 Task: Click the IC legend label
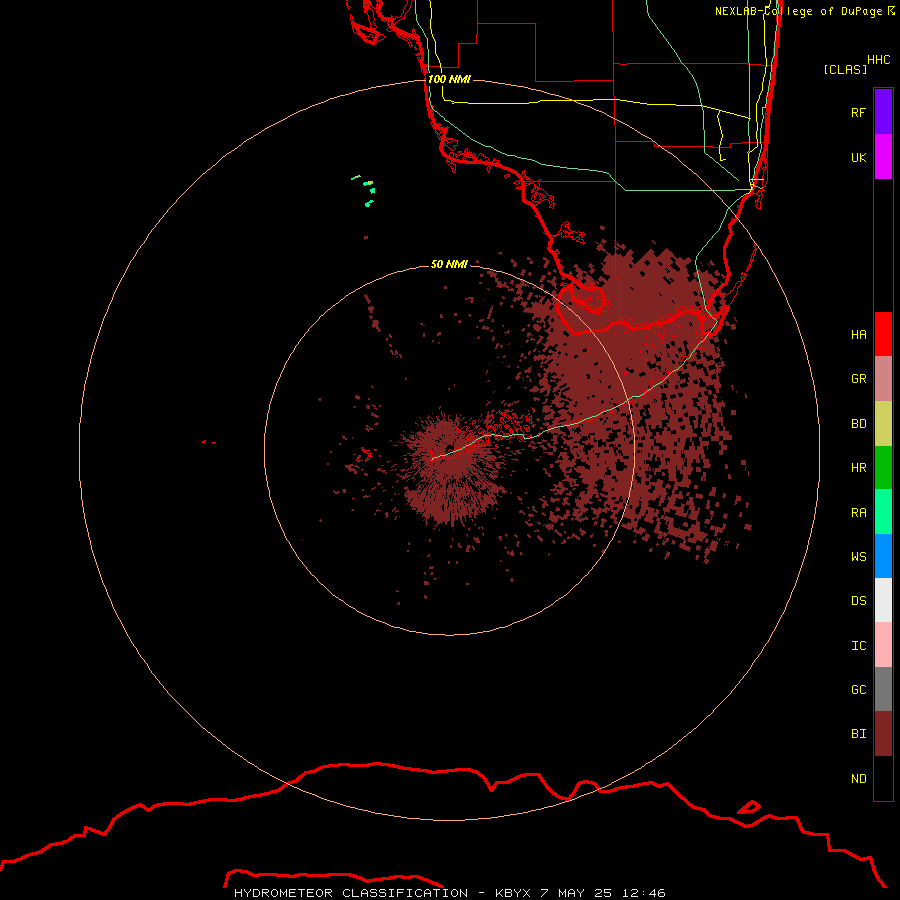[x=858, y=646]
